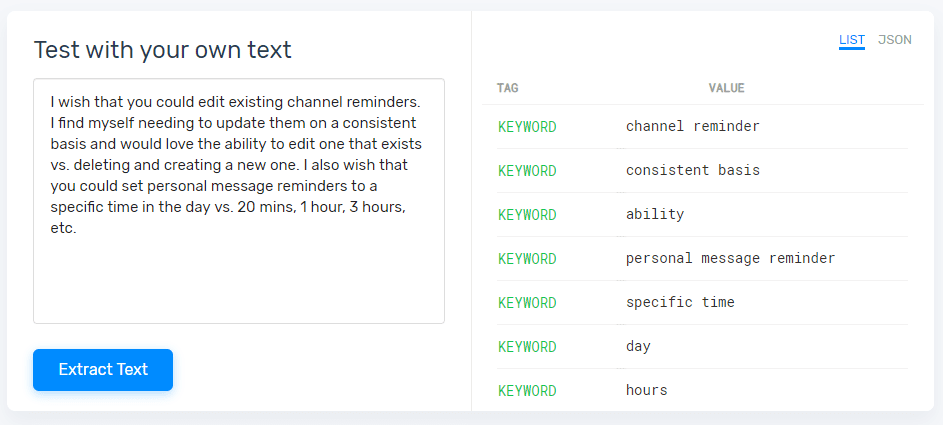Click KEYWORD tag next to 'ability'

tap(527, 215)
